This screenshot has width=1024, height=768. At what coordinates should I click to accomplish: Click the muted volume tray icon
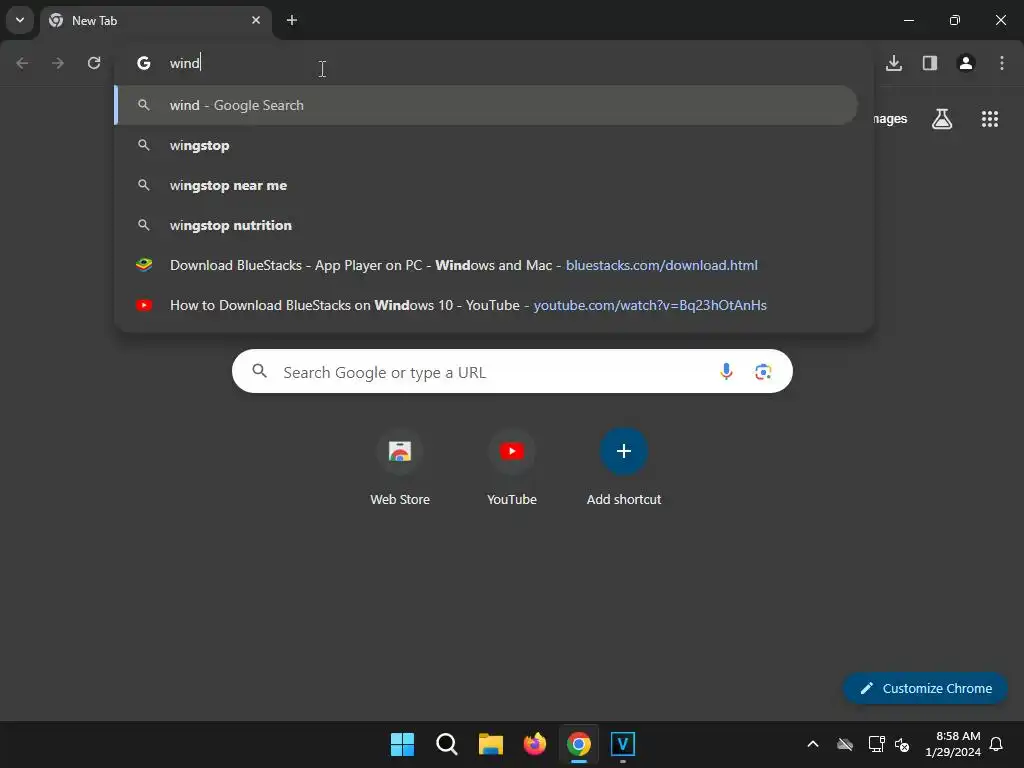click(903, 744)
